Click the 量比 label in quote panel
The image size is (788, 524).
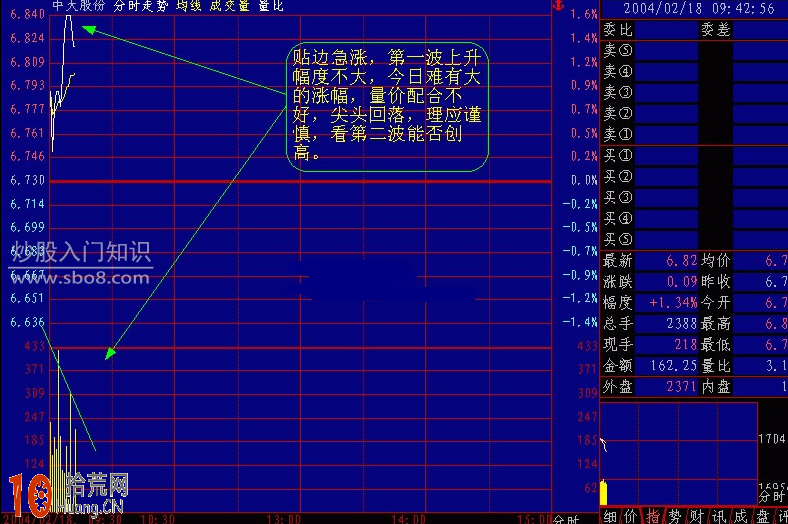pyautogui.click(x=716, y=366)
